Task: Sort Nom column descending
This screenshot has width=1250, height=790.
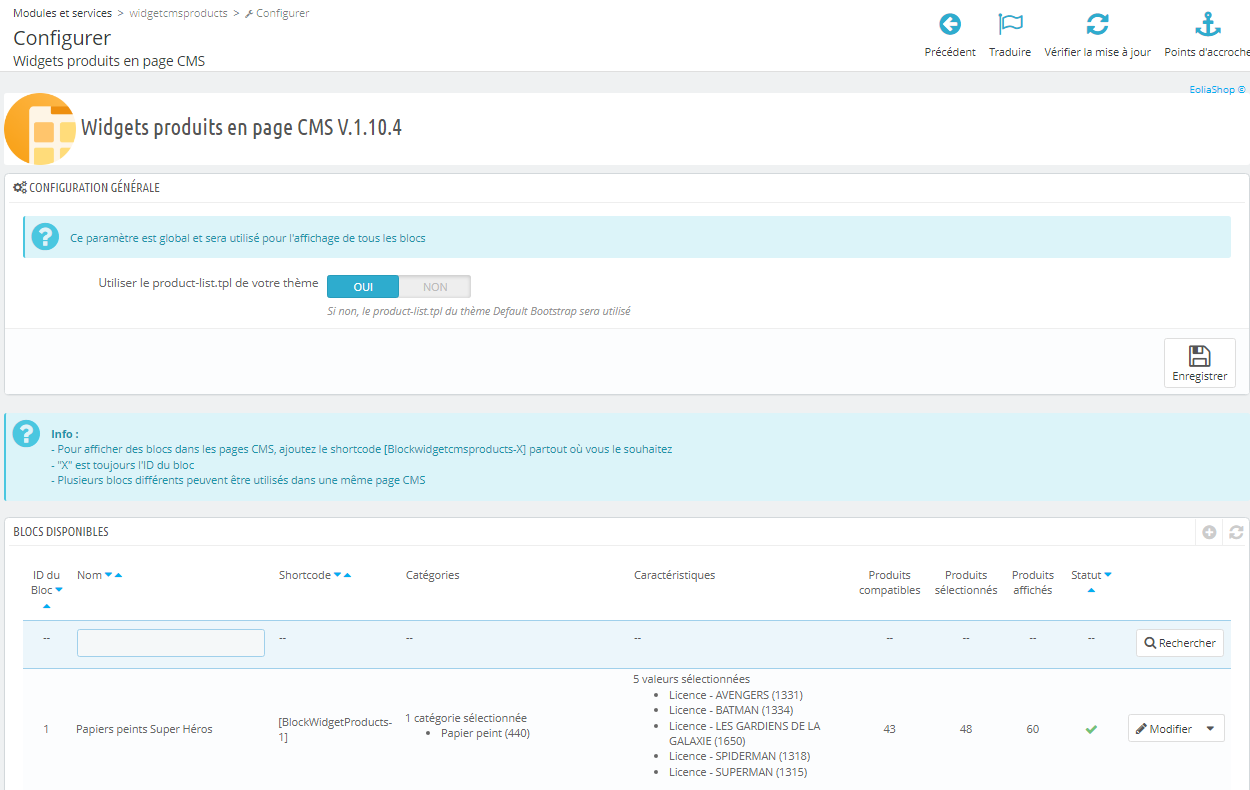Action: pos(109,575)
